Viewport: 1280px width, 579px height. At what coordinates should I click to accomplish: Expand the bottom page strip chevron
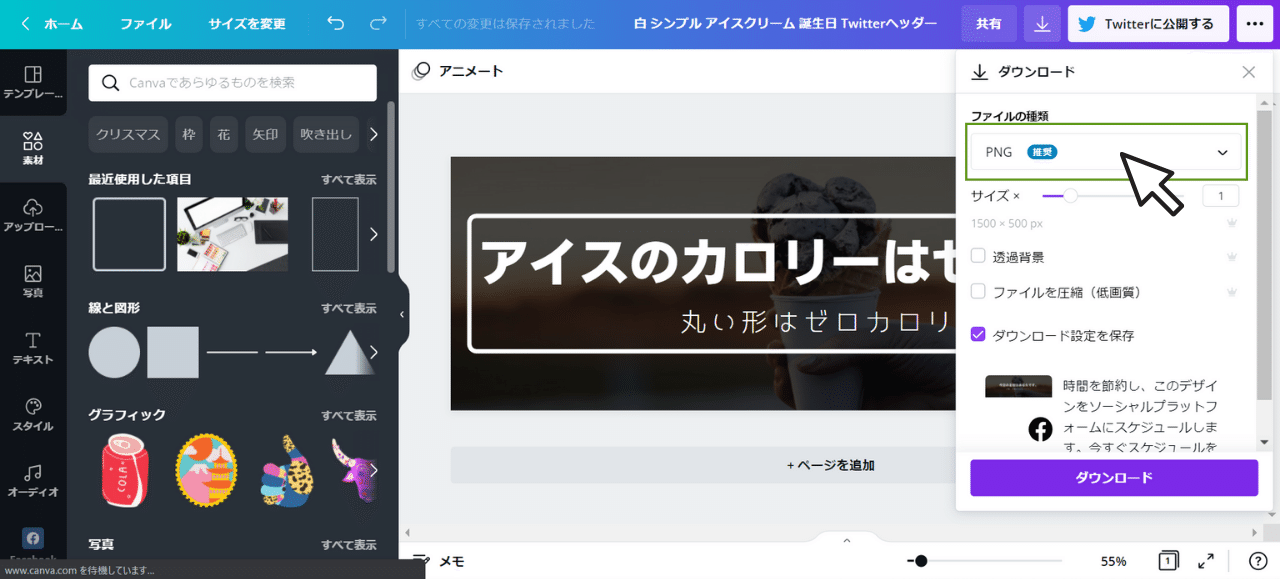tap(846, 540)
